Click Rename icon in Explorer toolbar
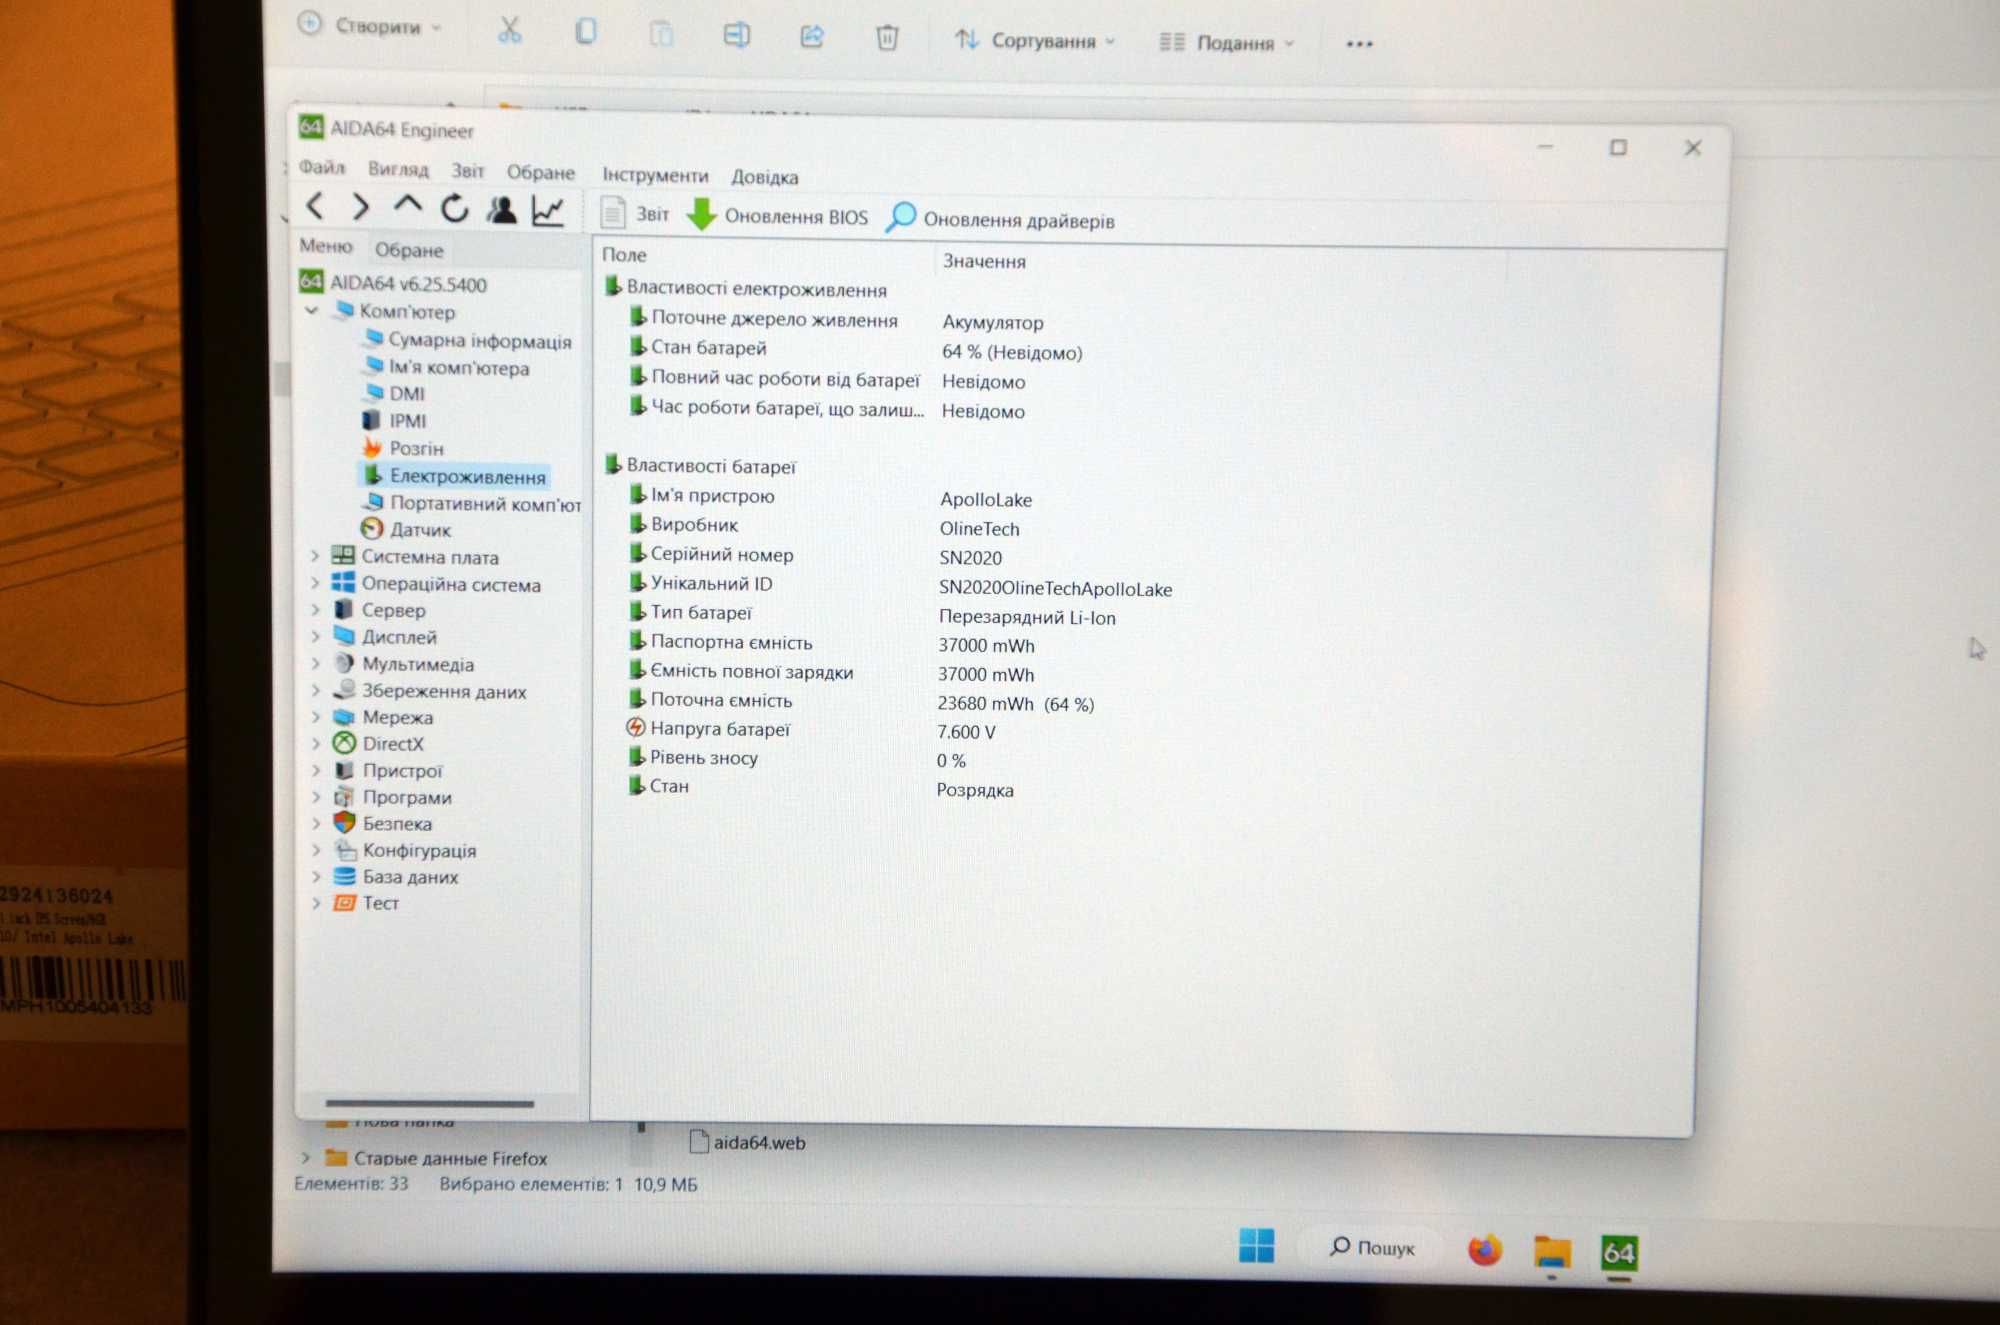The image size is (2000, 1325). tap(737, 35)
